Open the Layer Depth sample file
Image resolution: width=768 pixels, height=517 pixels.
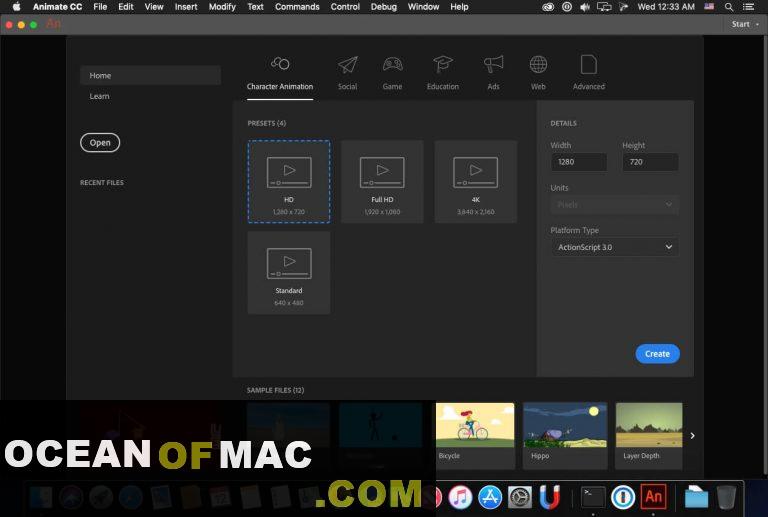[648, 435]
